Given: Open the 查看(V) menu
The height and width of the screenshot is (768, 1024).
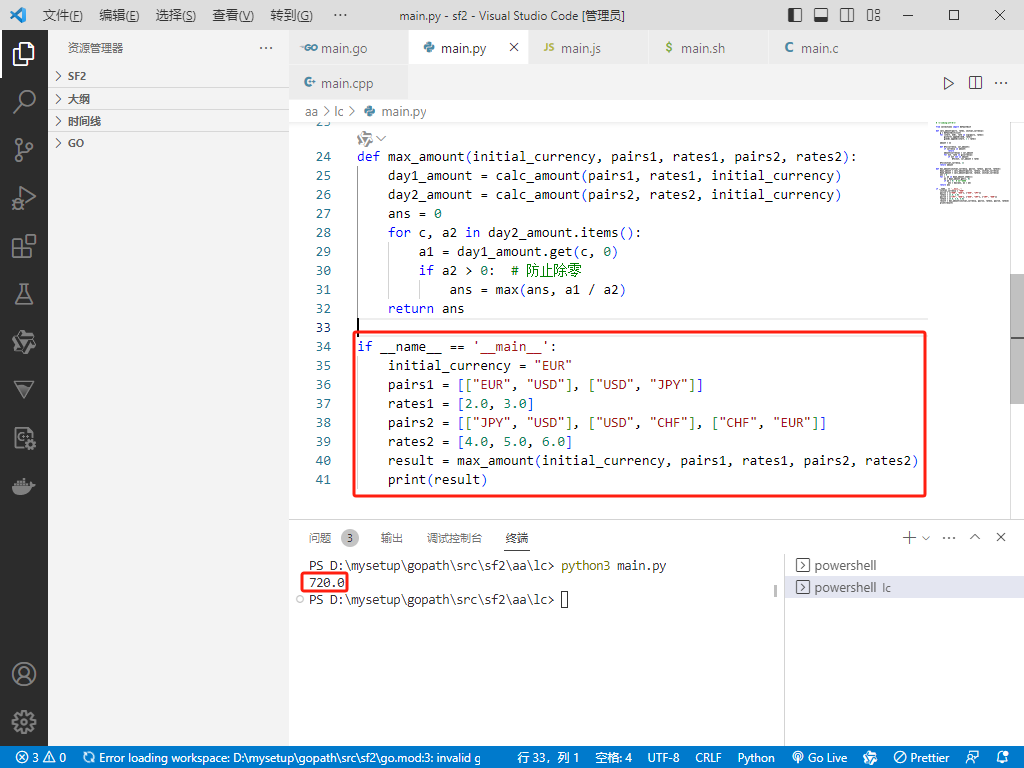Looking at the screenshot, I should click(232, 15).
